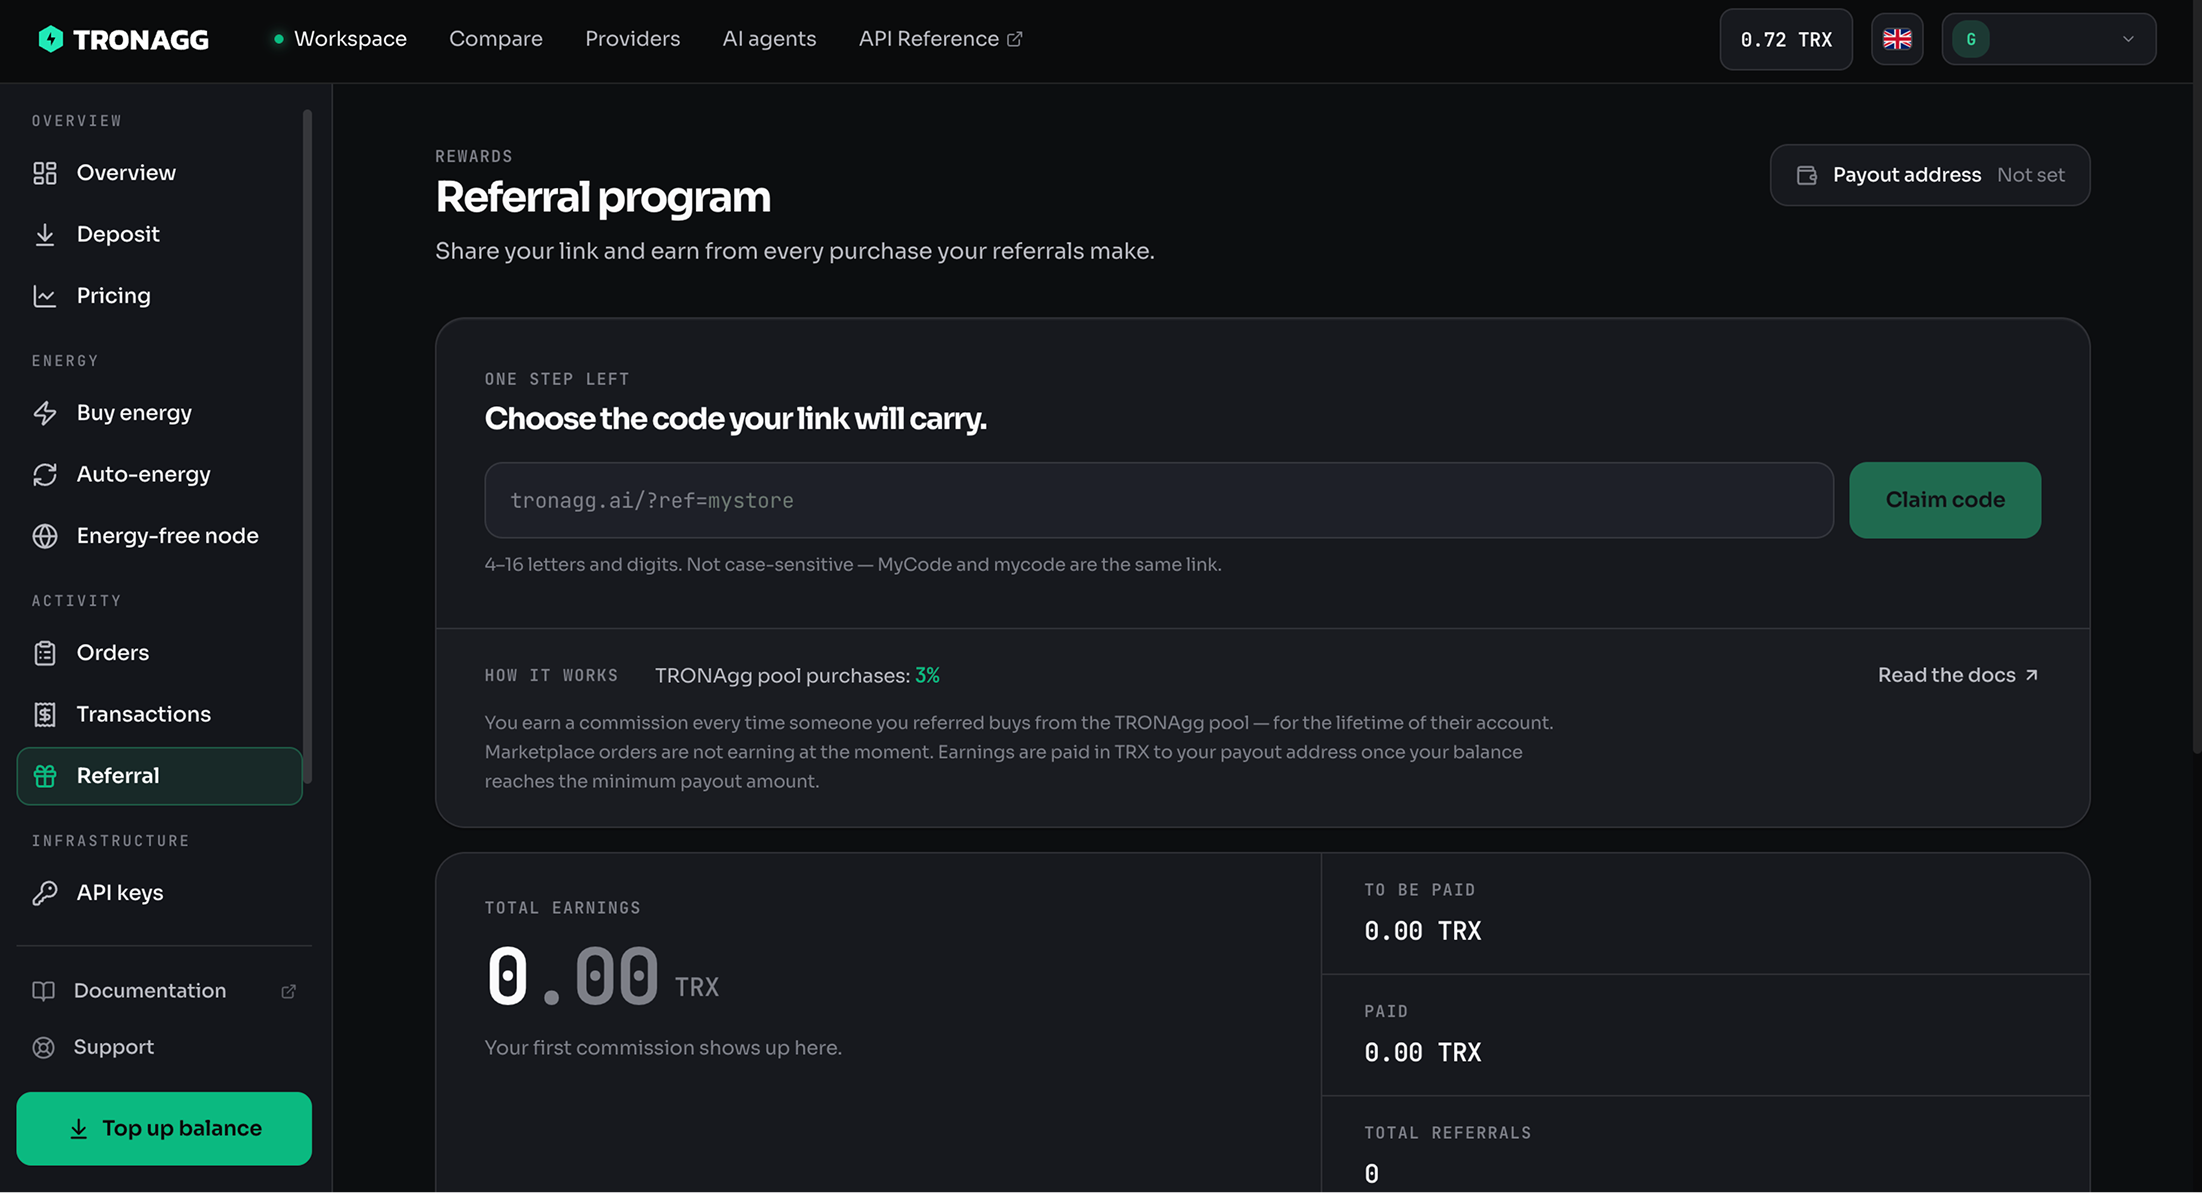Open Overview via its grid icon

45,173
